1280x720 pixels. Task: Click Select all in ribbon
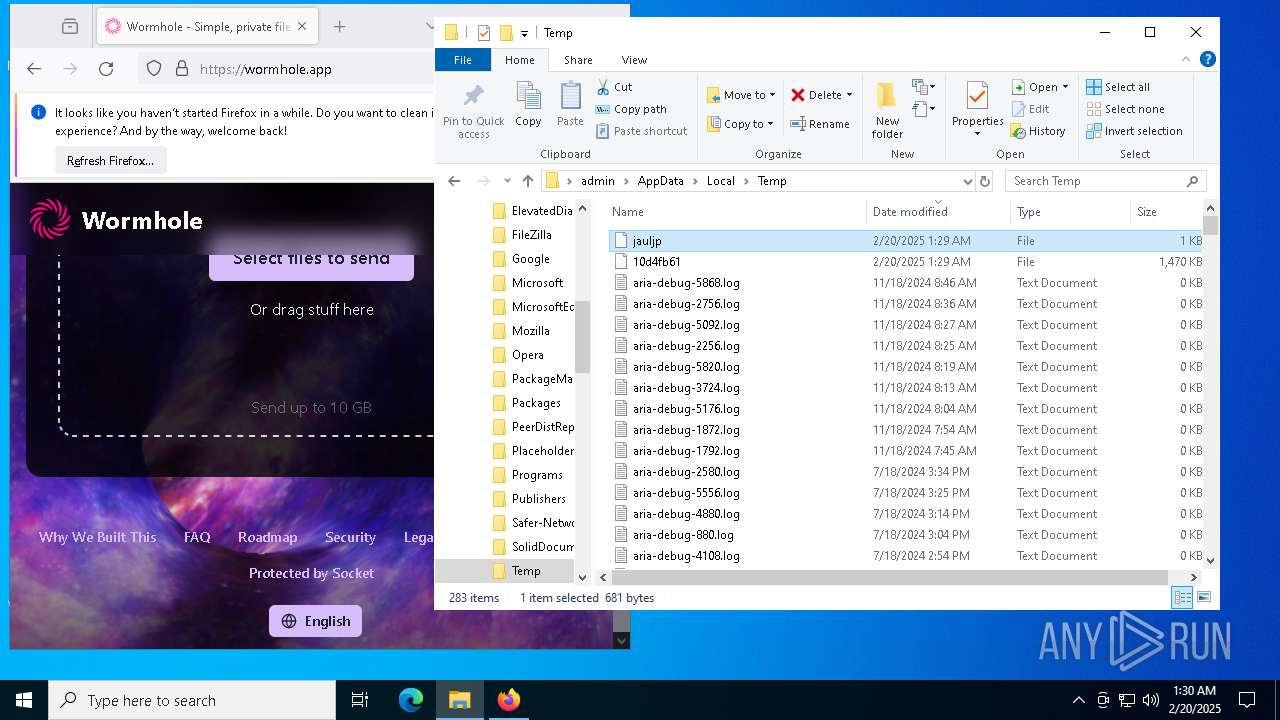click(x=1118, y=87)
